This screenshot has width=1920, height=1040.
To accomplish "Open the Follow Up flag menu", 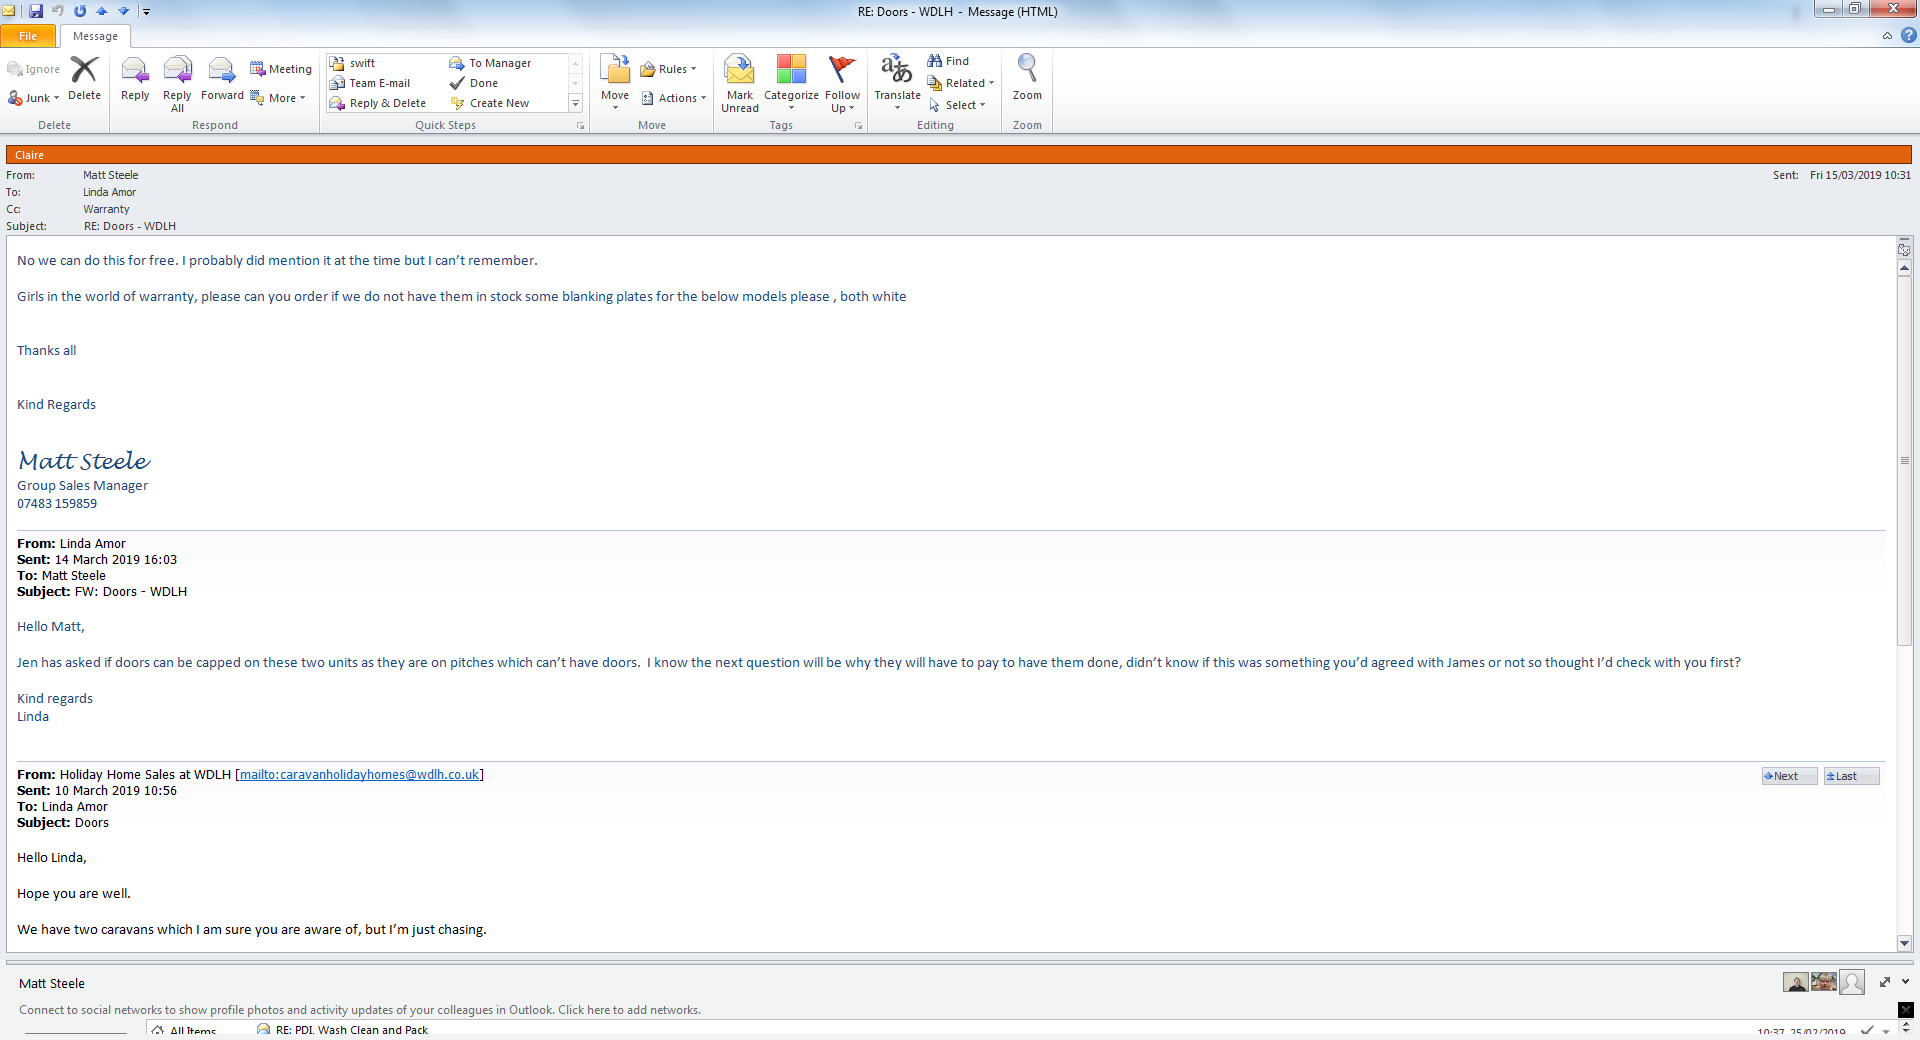I will click(842, 84).
